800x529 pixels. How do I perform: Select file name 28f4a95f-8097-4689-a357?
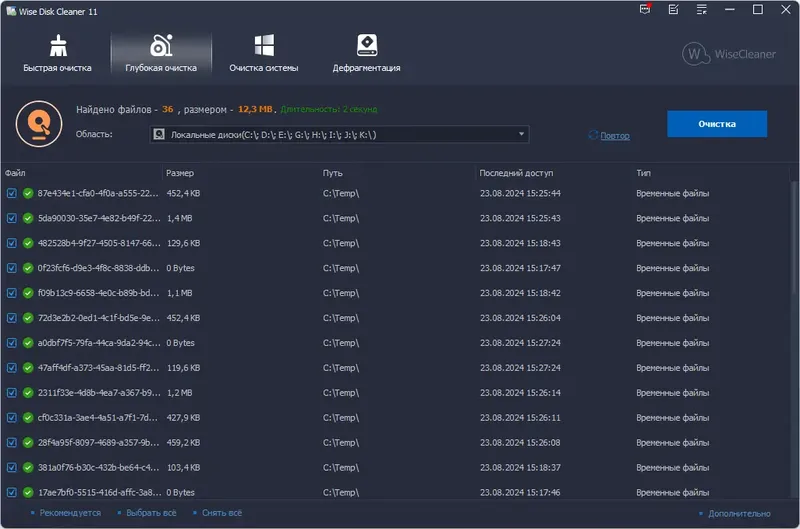point(98,443)
